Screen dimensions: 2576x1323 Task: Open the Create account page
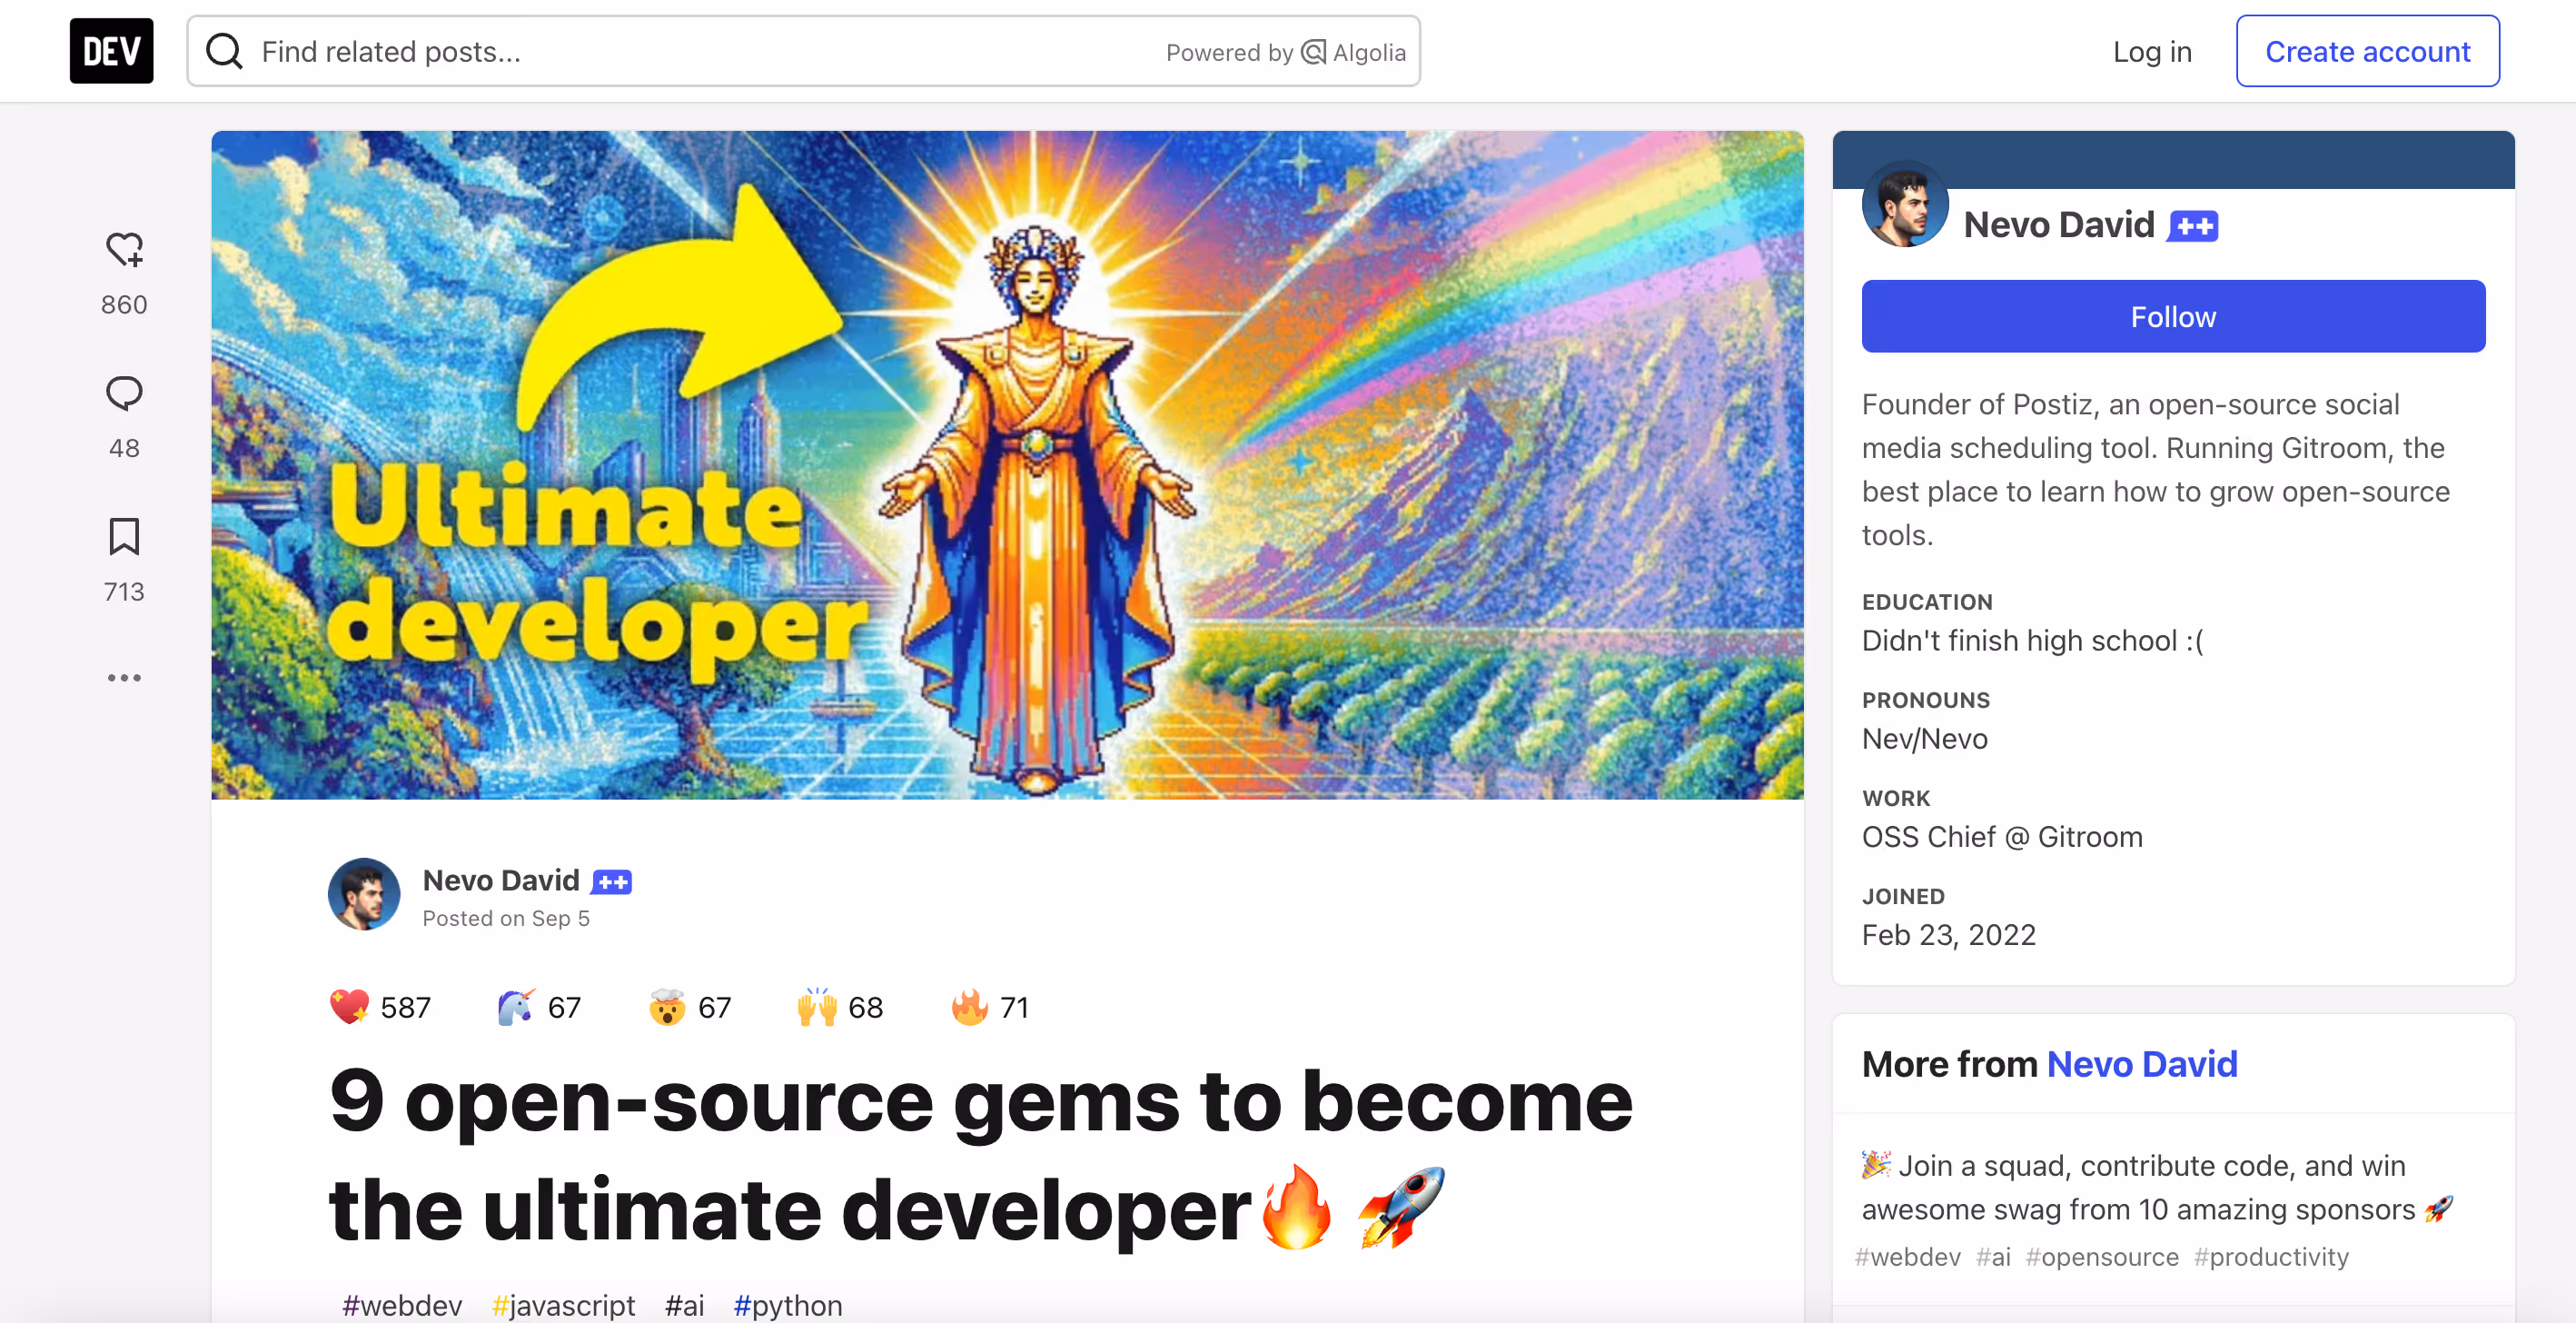tap(2367, 51)
